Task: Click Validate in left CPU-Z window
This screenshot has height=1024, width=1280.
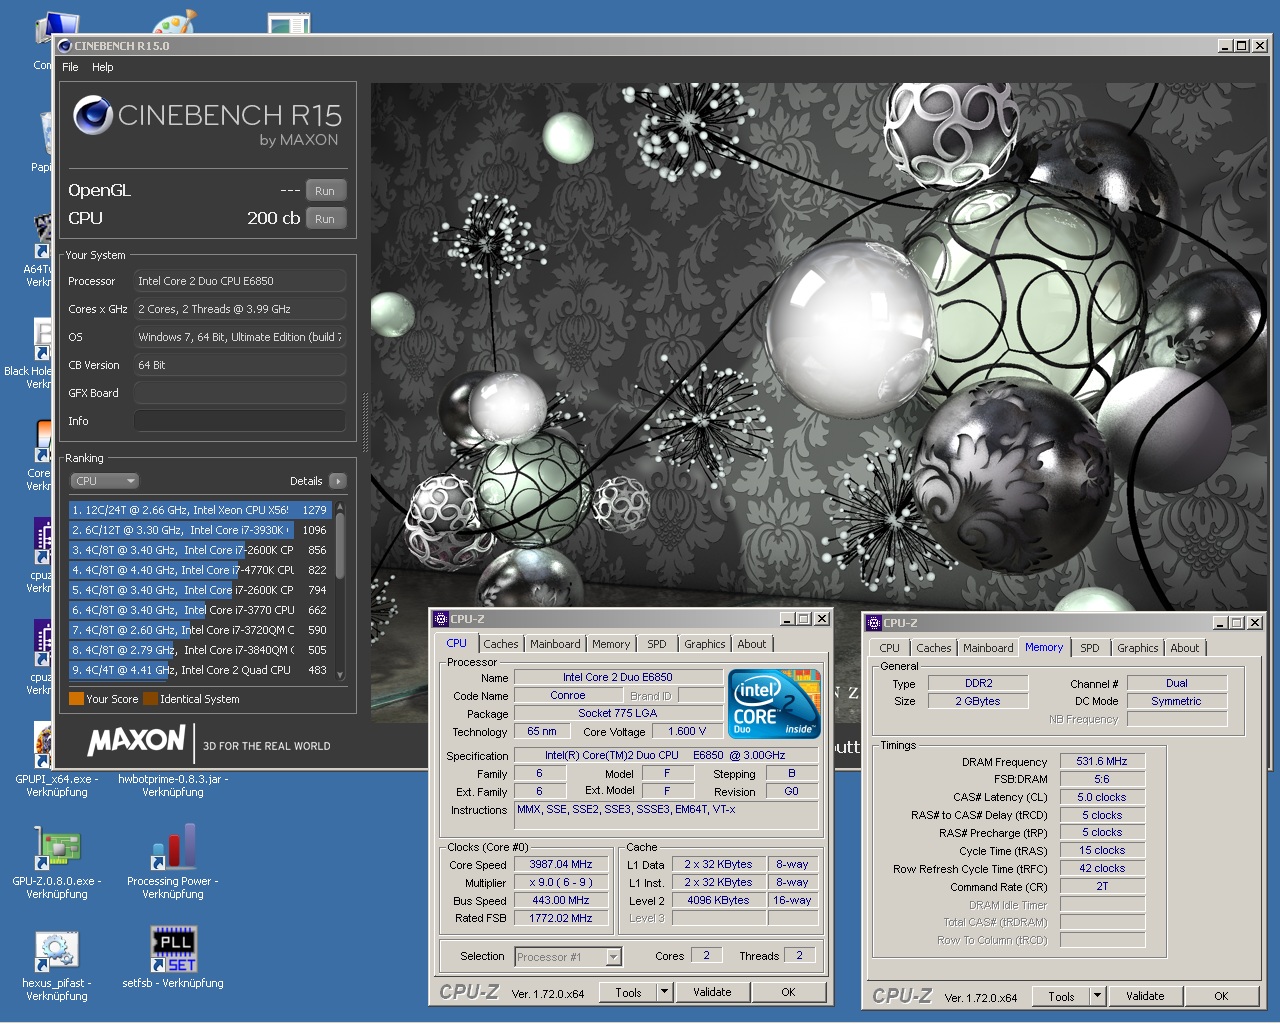Action: 712,992
